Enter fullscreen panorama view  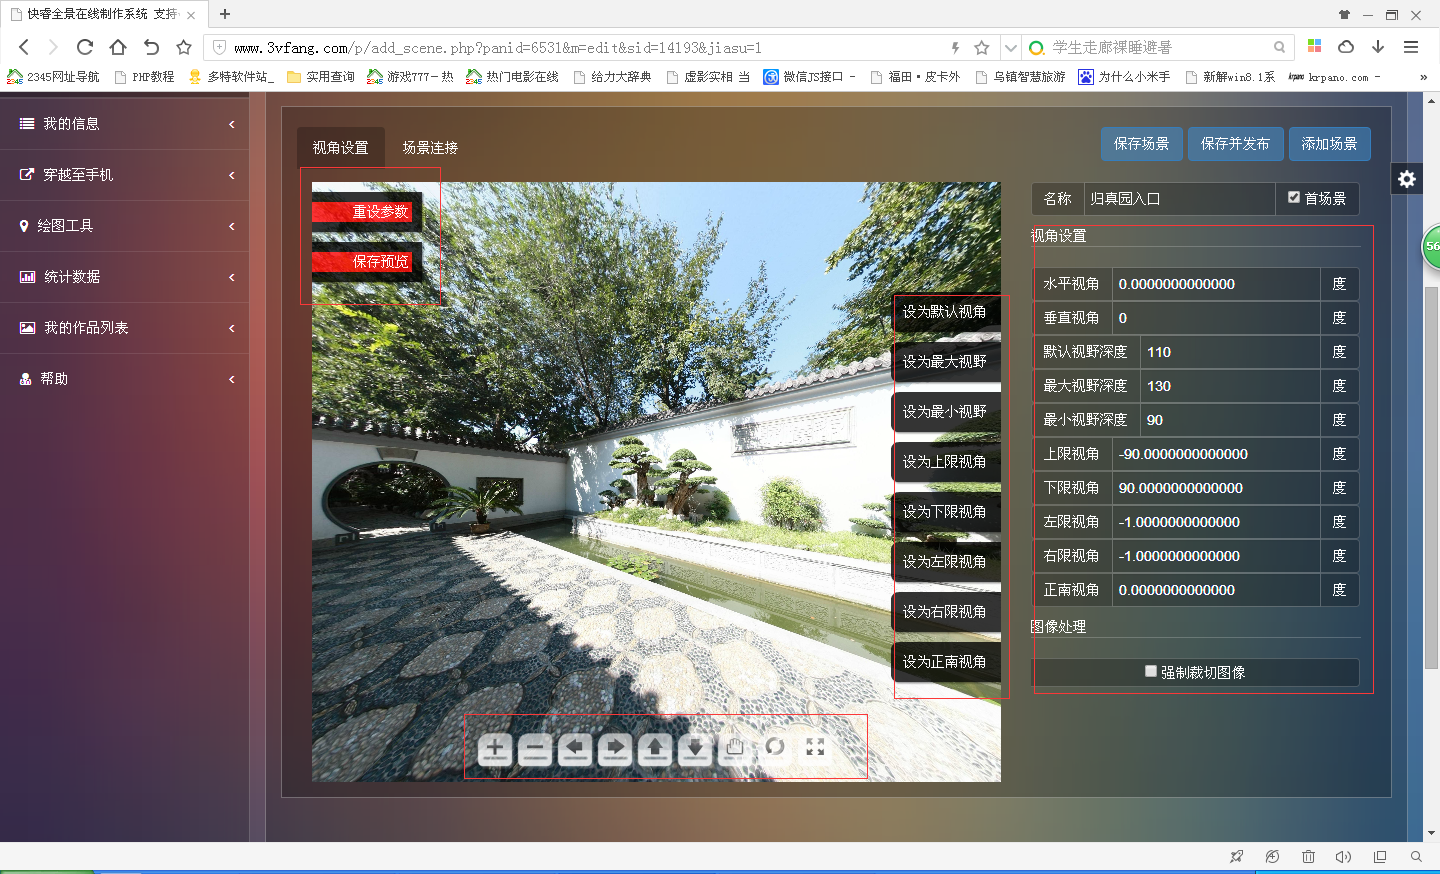(815, 747)
